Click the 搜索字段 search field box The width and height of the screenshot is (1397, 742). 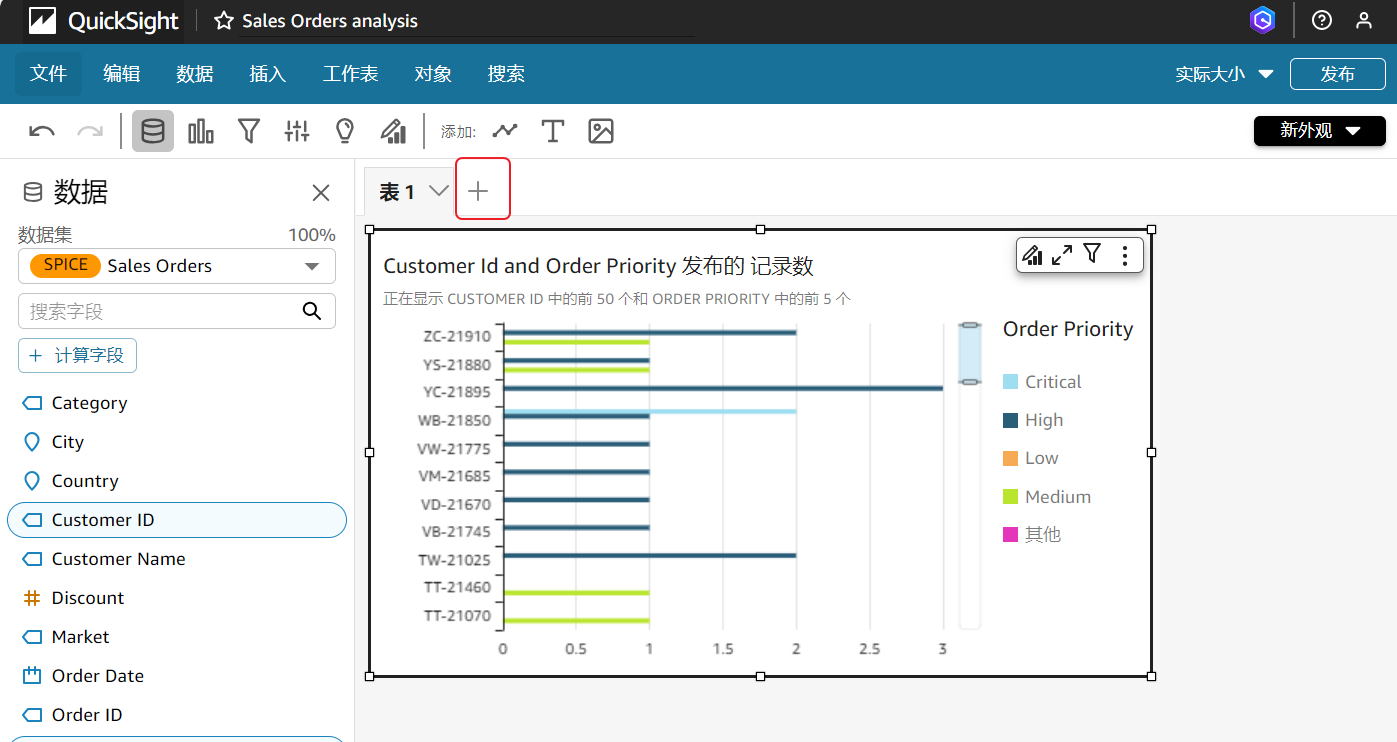pos(160,312)
